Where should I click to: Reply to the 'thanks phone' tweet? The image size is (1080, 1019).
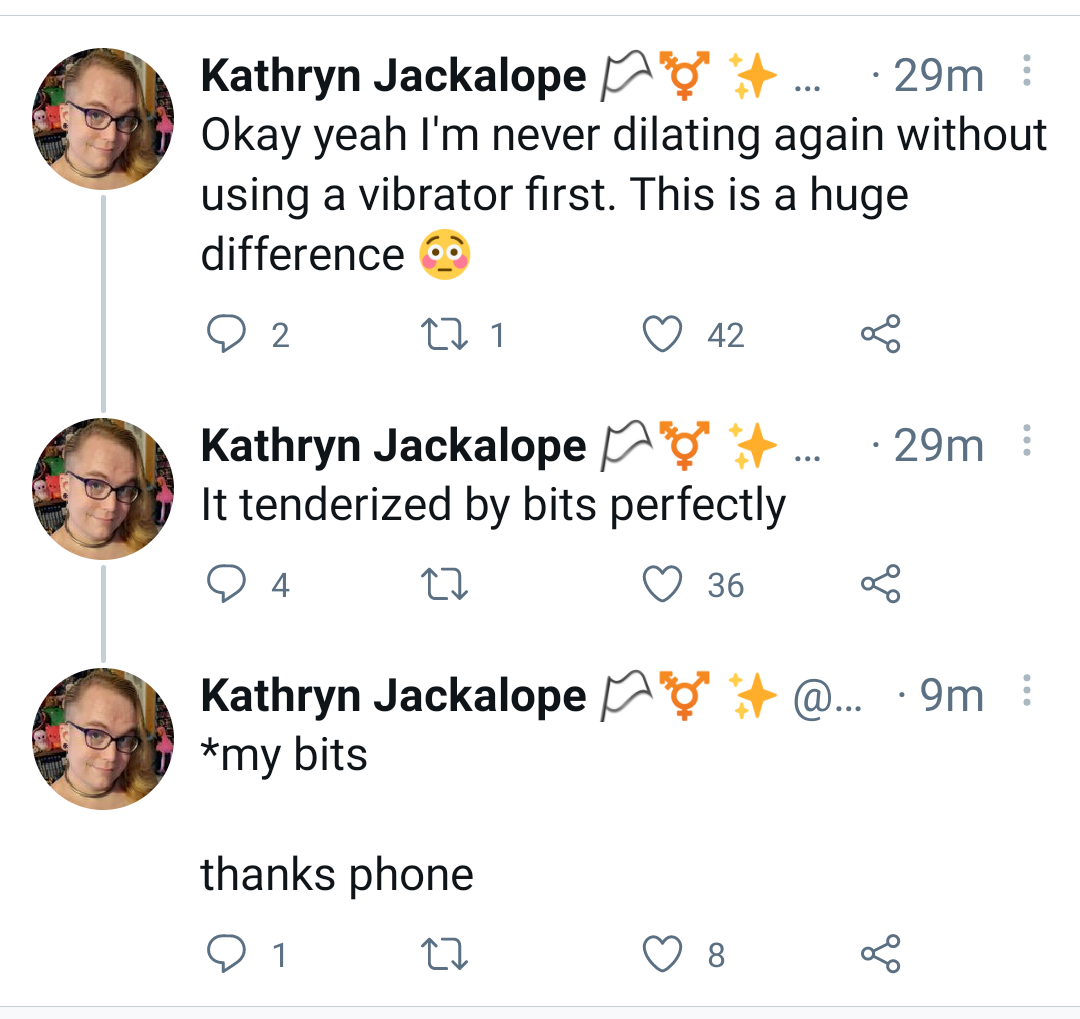pos(226,954)
